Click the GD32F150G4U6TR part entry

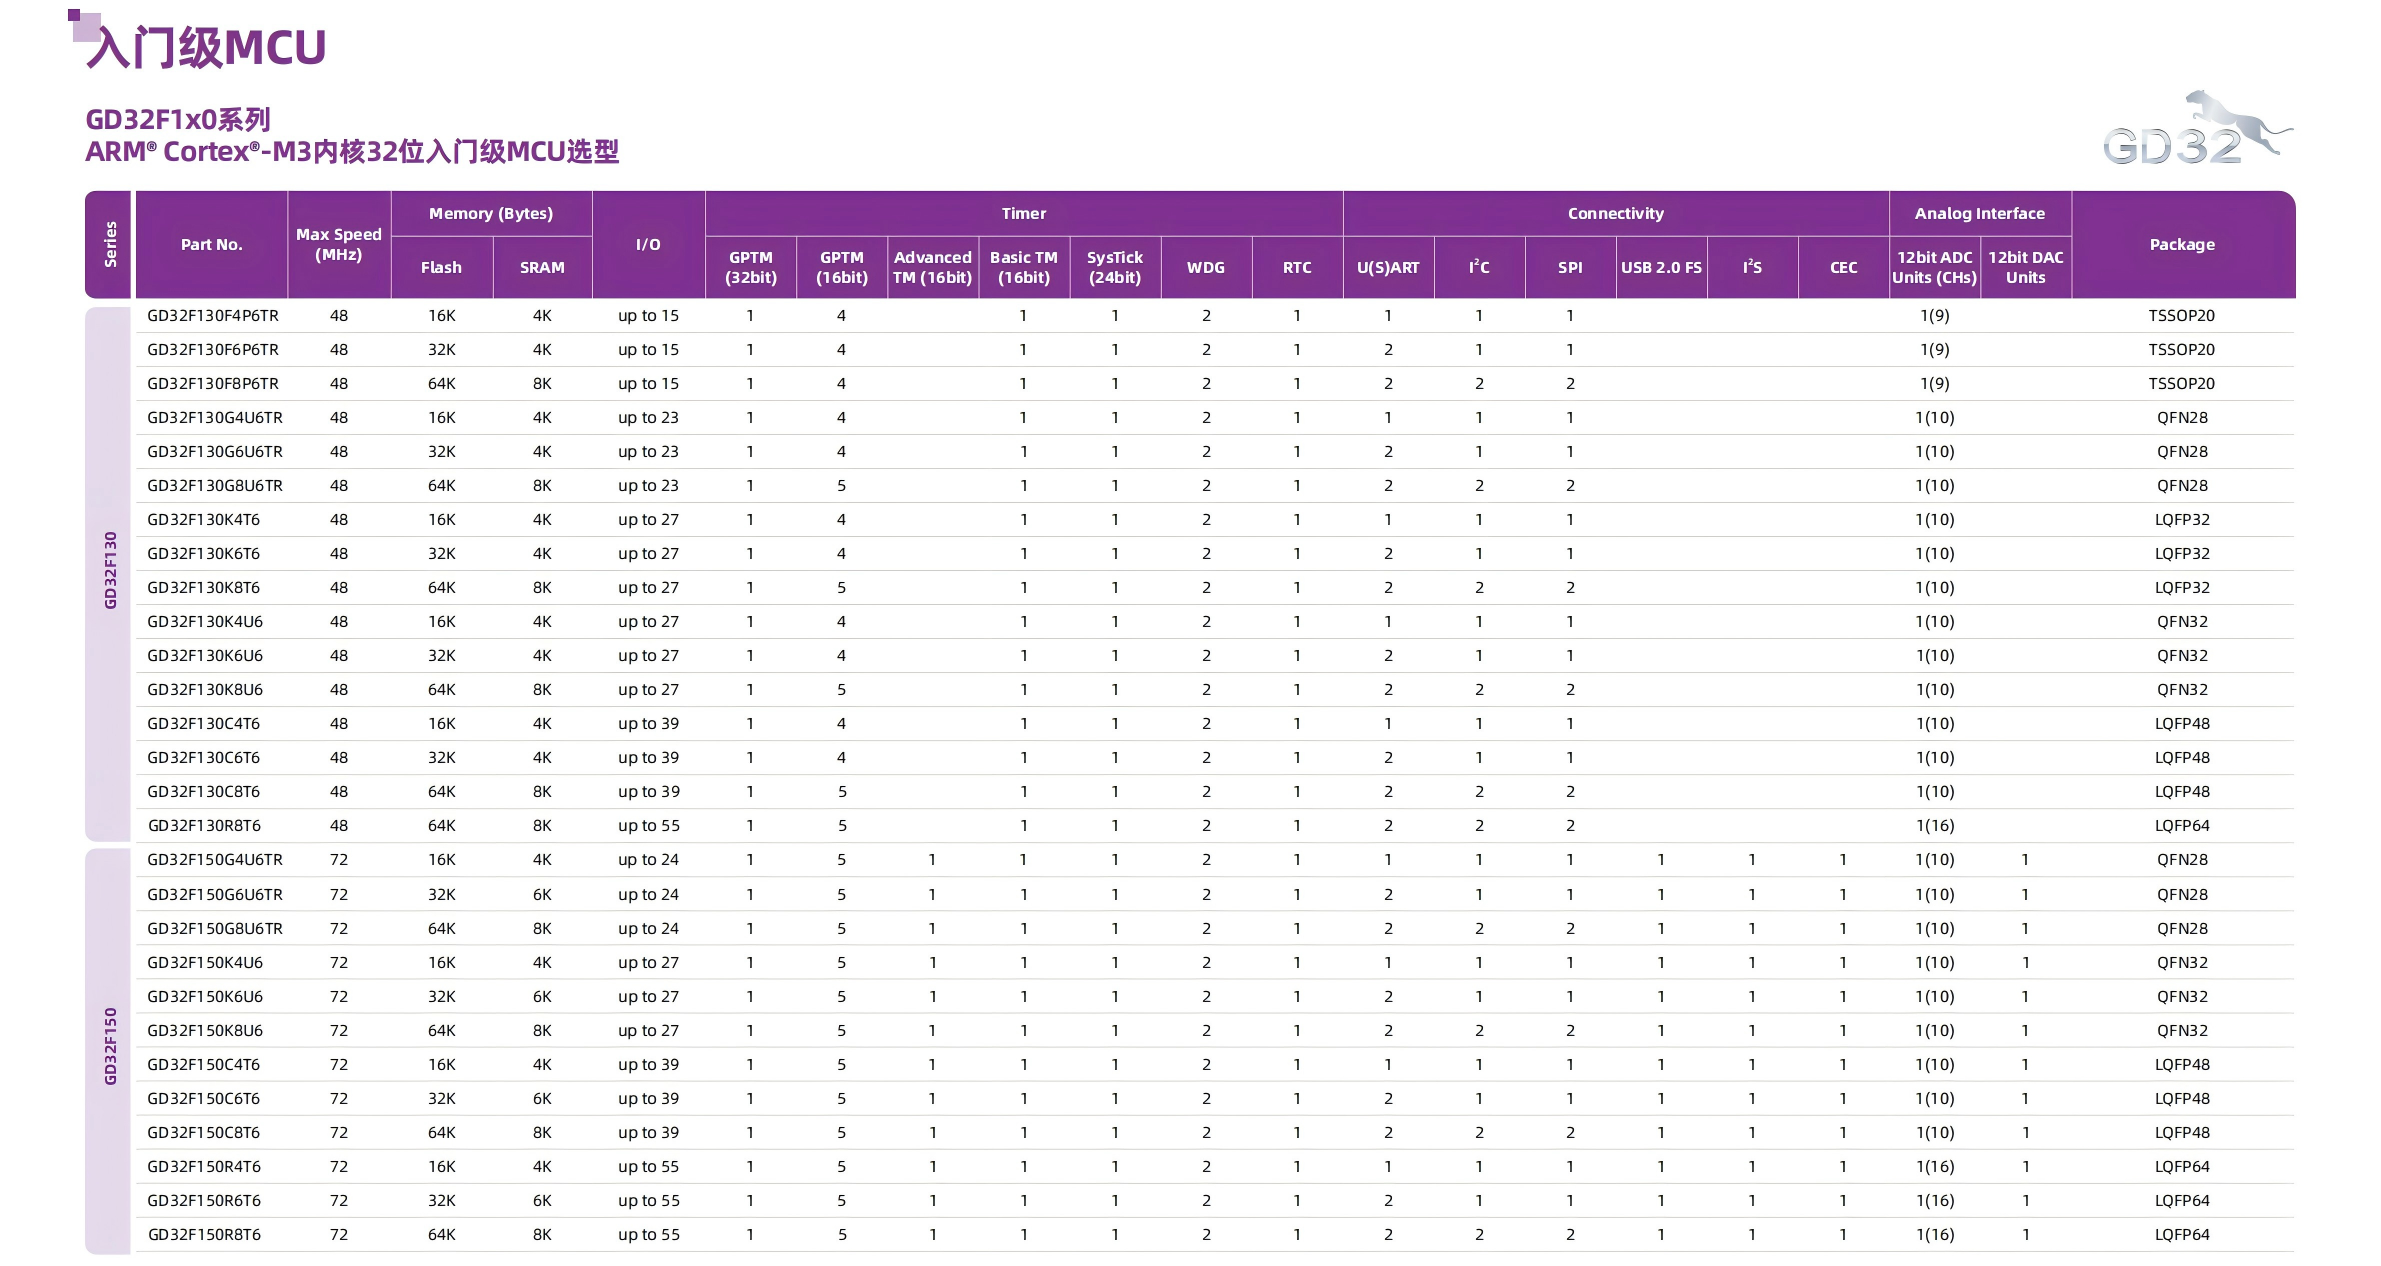click(215, 860)
